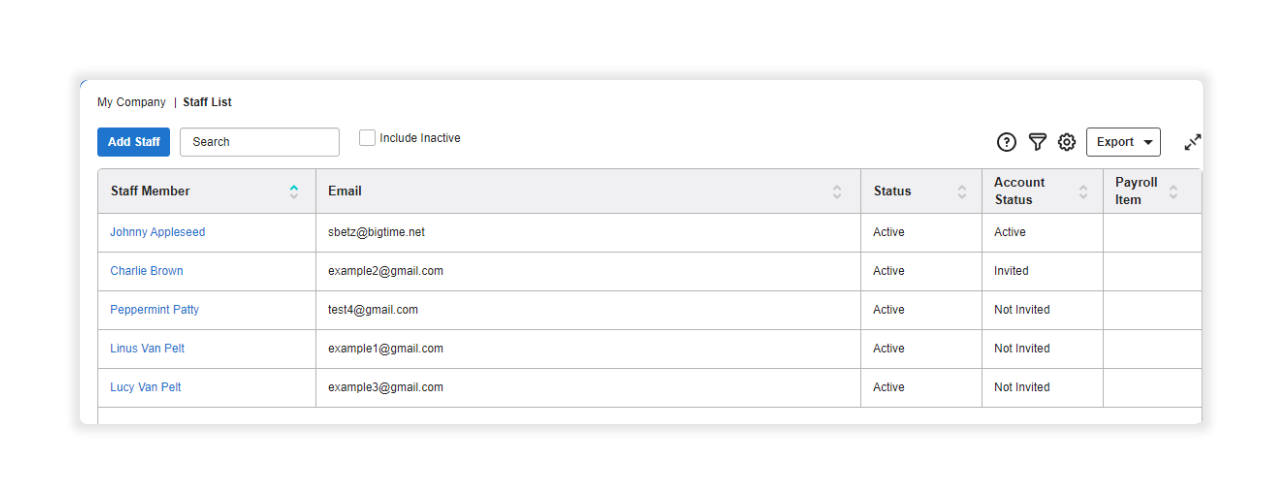Viewport: 1283px width, 504px height.
Task: Sort by Status column arrows
Action: pos(962,191)
